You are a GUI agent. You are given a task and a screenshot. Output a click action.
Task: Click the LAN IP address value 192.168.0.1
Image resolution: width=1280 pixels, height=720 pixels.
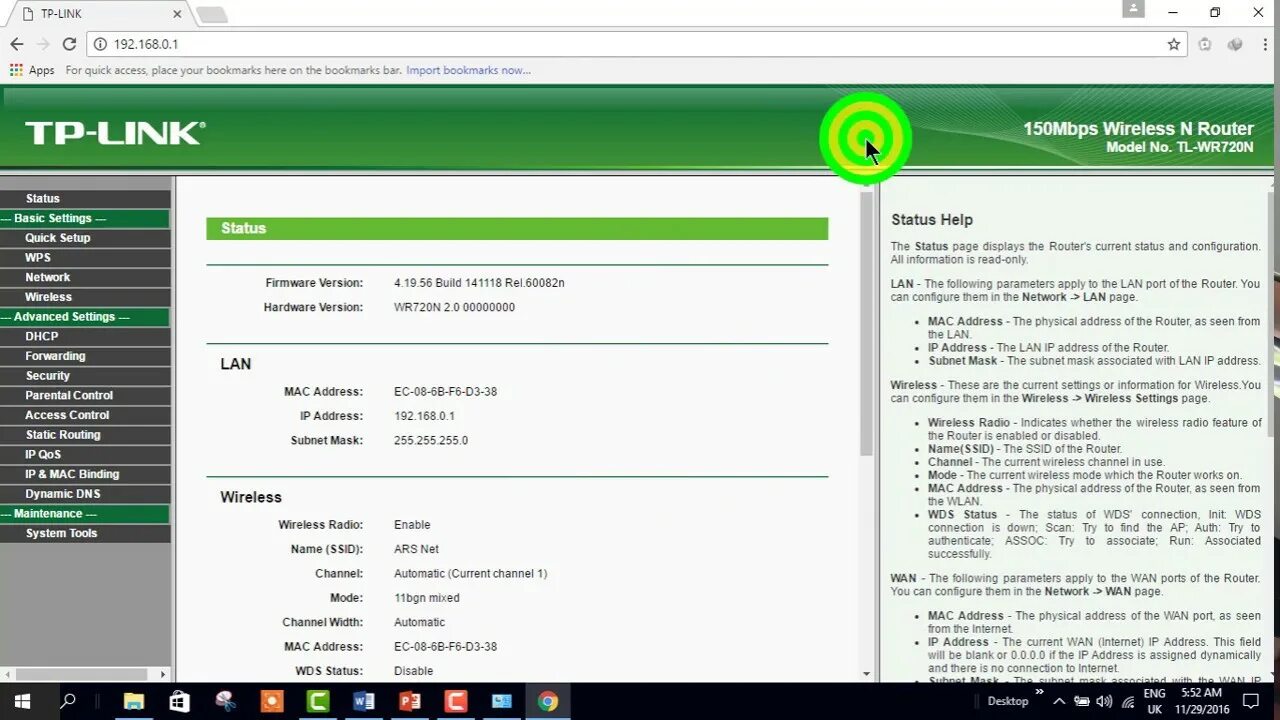coord(424,416)
